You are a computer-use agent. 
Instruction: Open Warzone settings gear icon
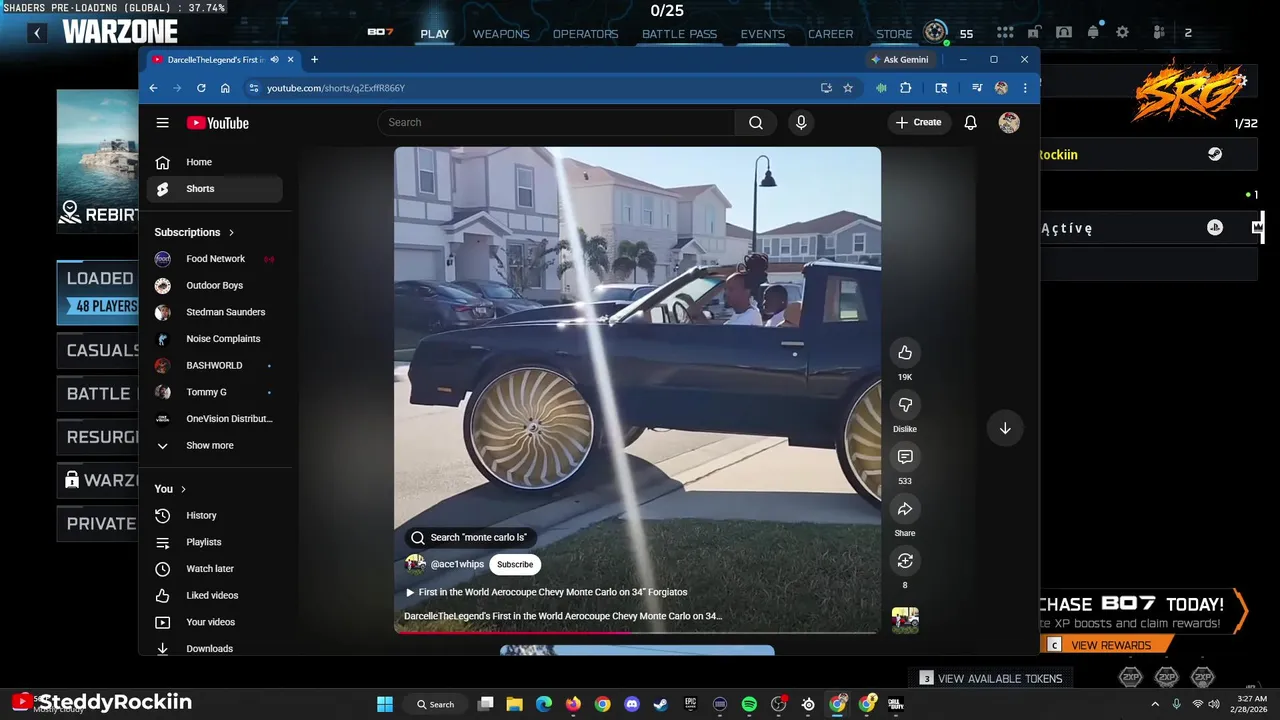(1122, 32)
